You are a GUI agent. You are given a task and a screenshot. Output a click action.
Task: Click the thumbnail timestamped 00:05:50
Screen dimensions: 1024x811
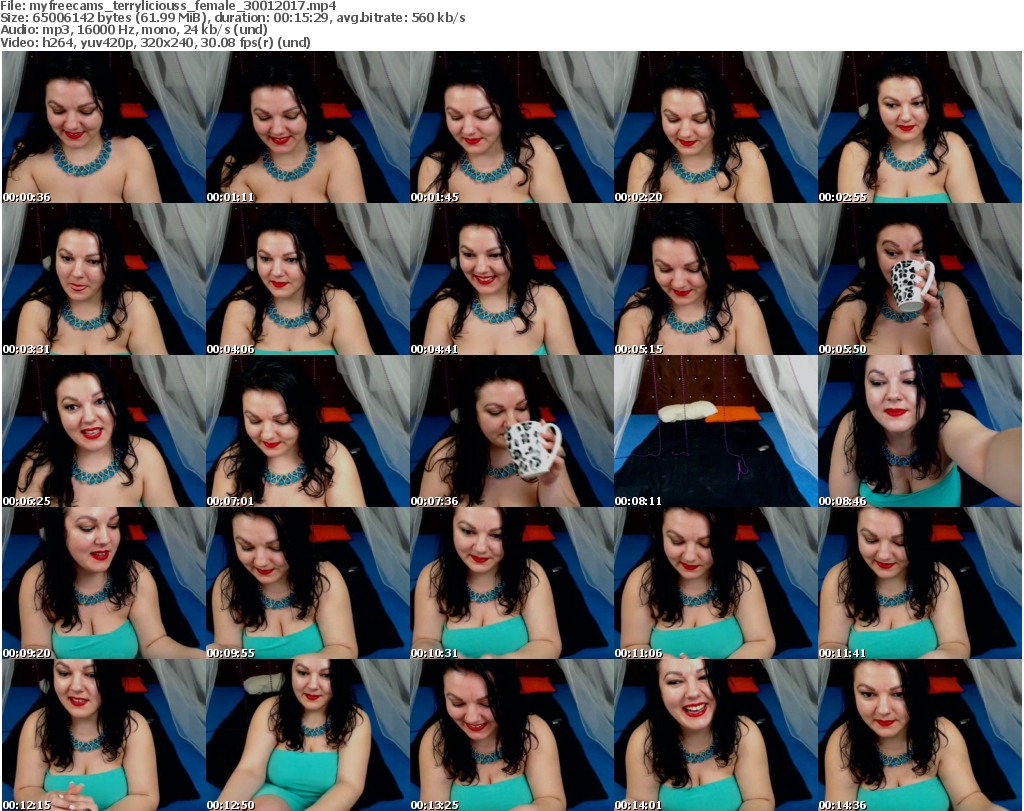pos(920,279)
